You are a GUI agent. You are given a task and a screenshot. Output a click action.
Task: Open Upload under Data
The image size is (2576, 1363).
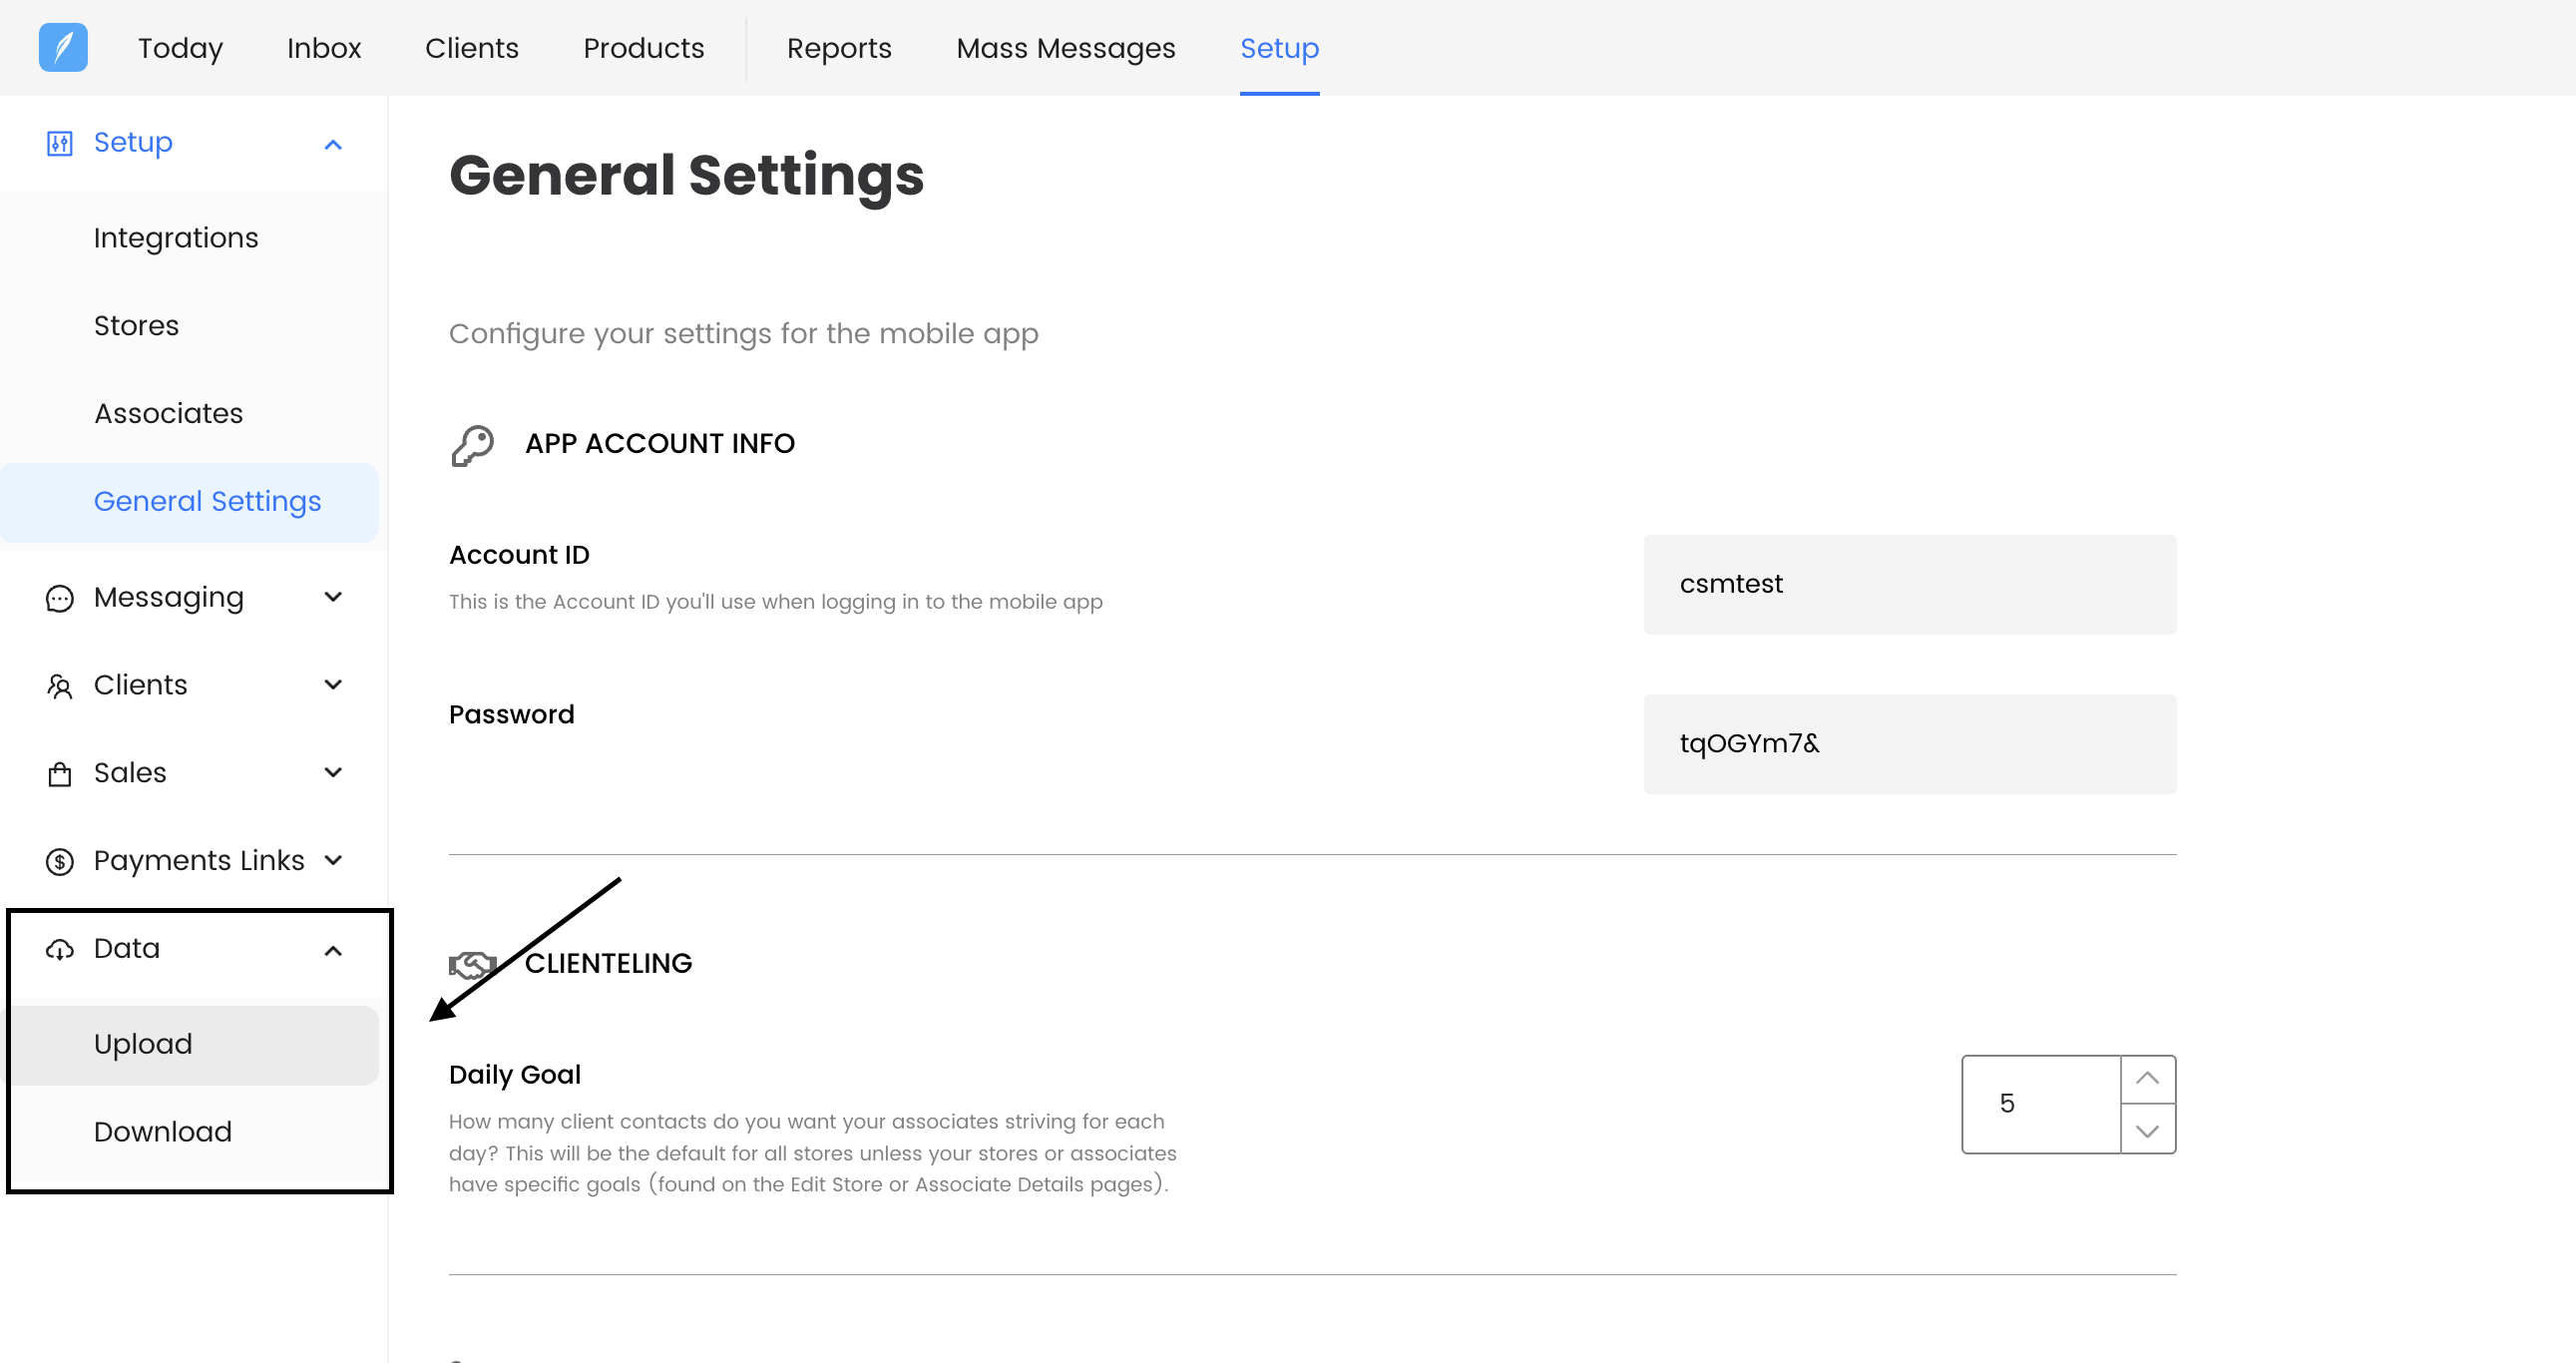click(143, 1044)
